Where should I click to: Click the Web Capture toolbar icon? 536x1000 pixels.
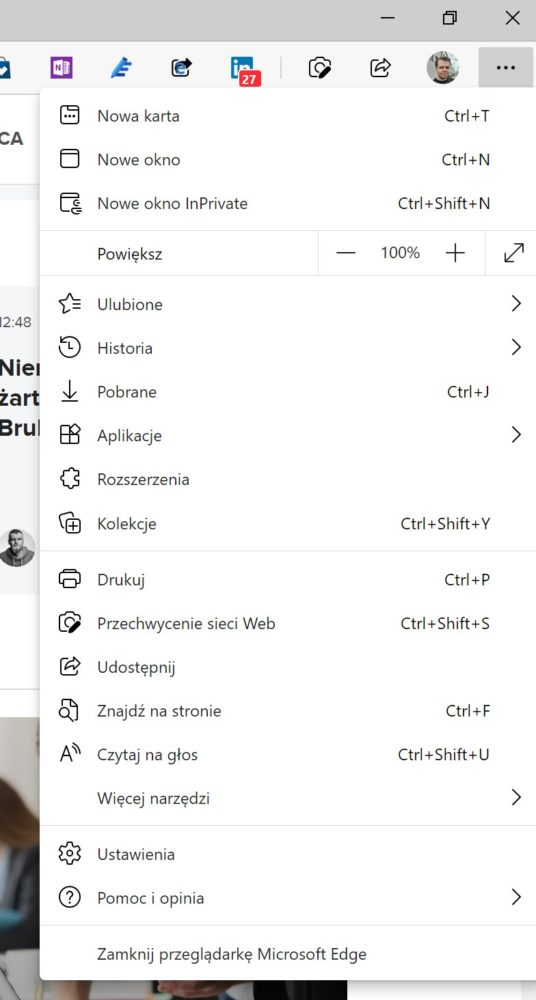(320, 68)
